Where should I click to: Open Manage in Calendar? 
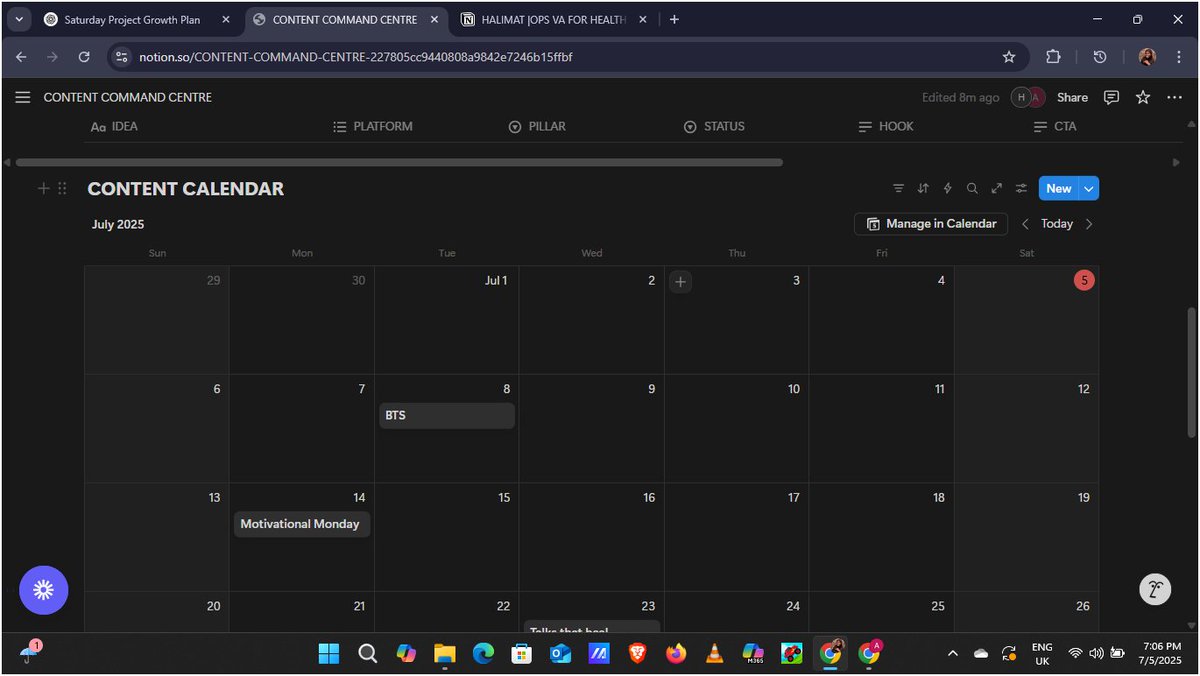point(930,224)
